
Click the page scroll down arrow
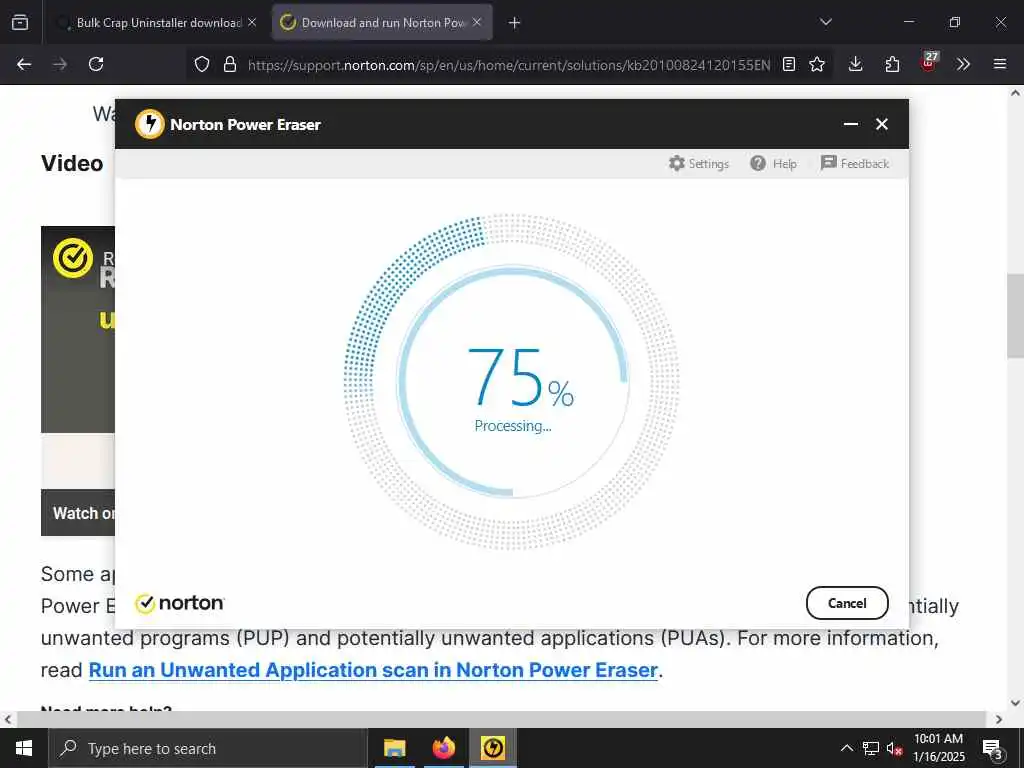[x=1015, y=703]
